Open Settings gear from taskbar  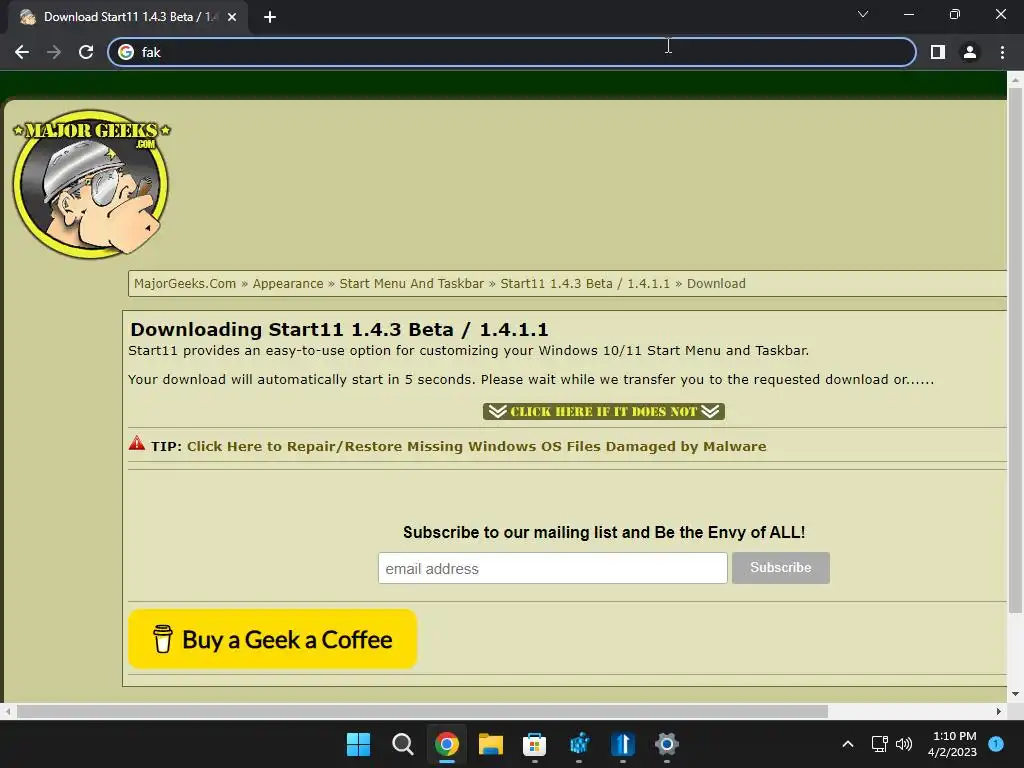[667, 744]
